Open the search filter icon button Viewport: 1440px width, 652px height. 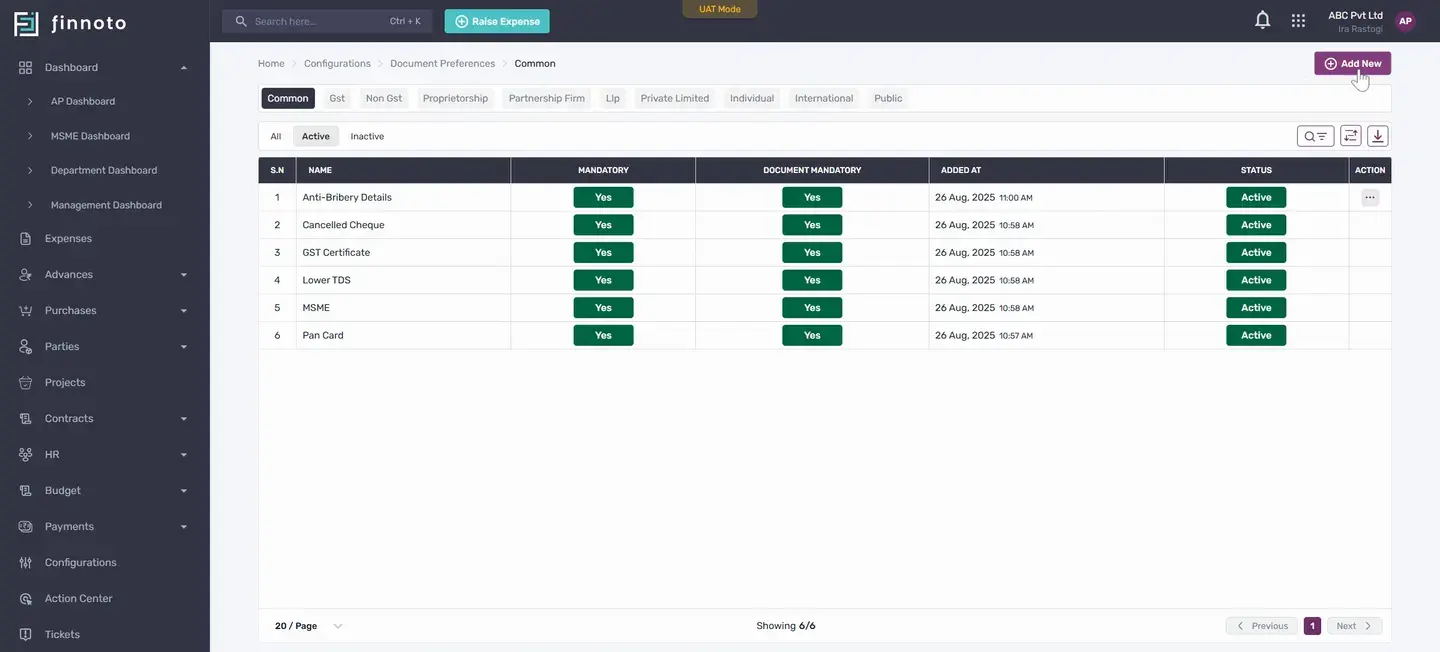point(1315,136)
